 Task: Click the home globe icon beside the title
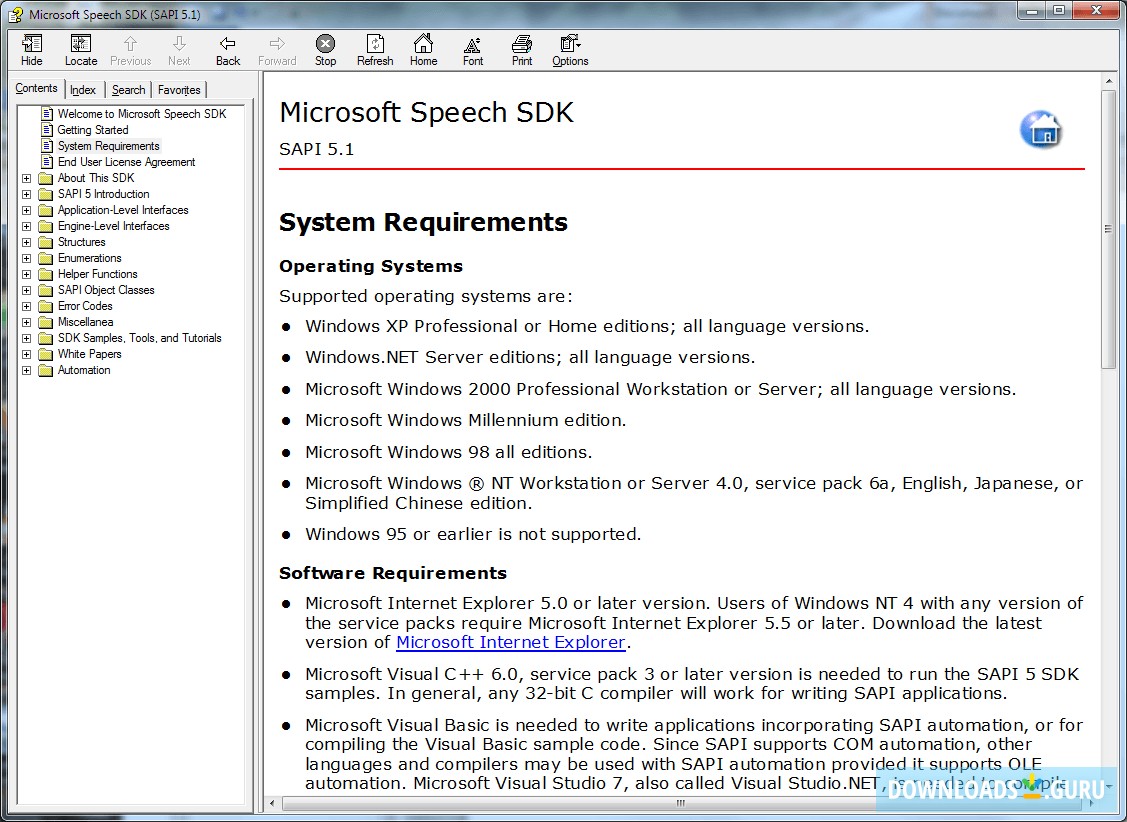coord(1041,130)
